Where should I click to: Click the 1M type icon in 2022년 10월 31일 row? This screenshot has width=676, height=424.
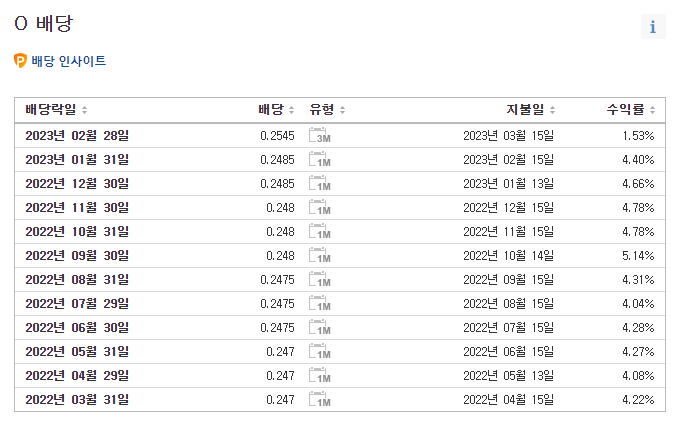[x=319, y=232]
